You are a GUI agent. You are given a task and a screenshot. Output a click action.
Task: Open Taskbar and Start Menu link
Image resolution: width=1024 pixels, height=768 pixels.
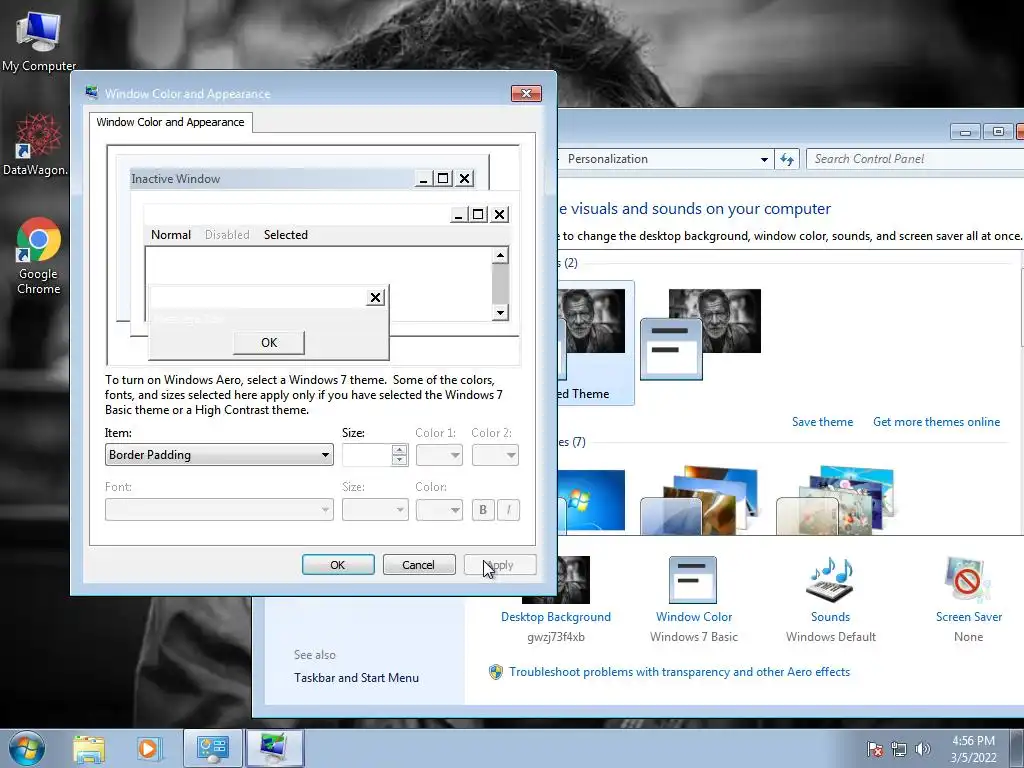(x=357, y=678)
